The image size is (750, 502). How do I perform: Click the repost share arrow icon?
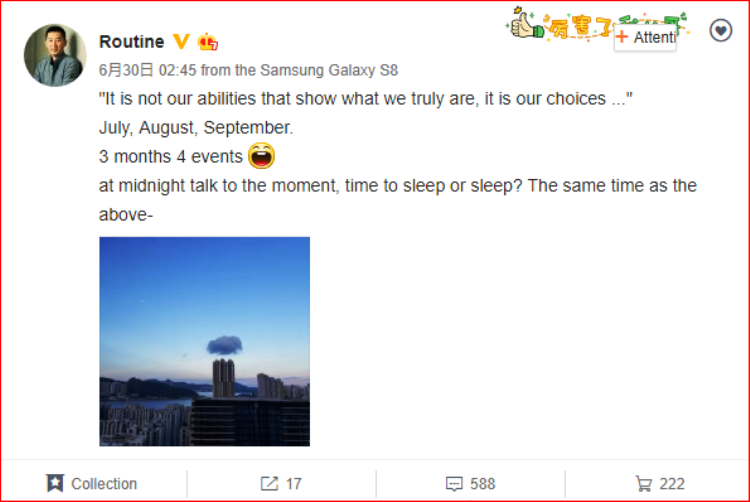coord(269,483)
